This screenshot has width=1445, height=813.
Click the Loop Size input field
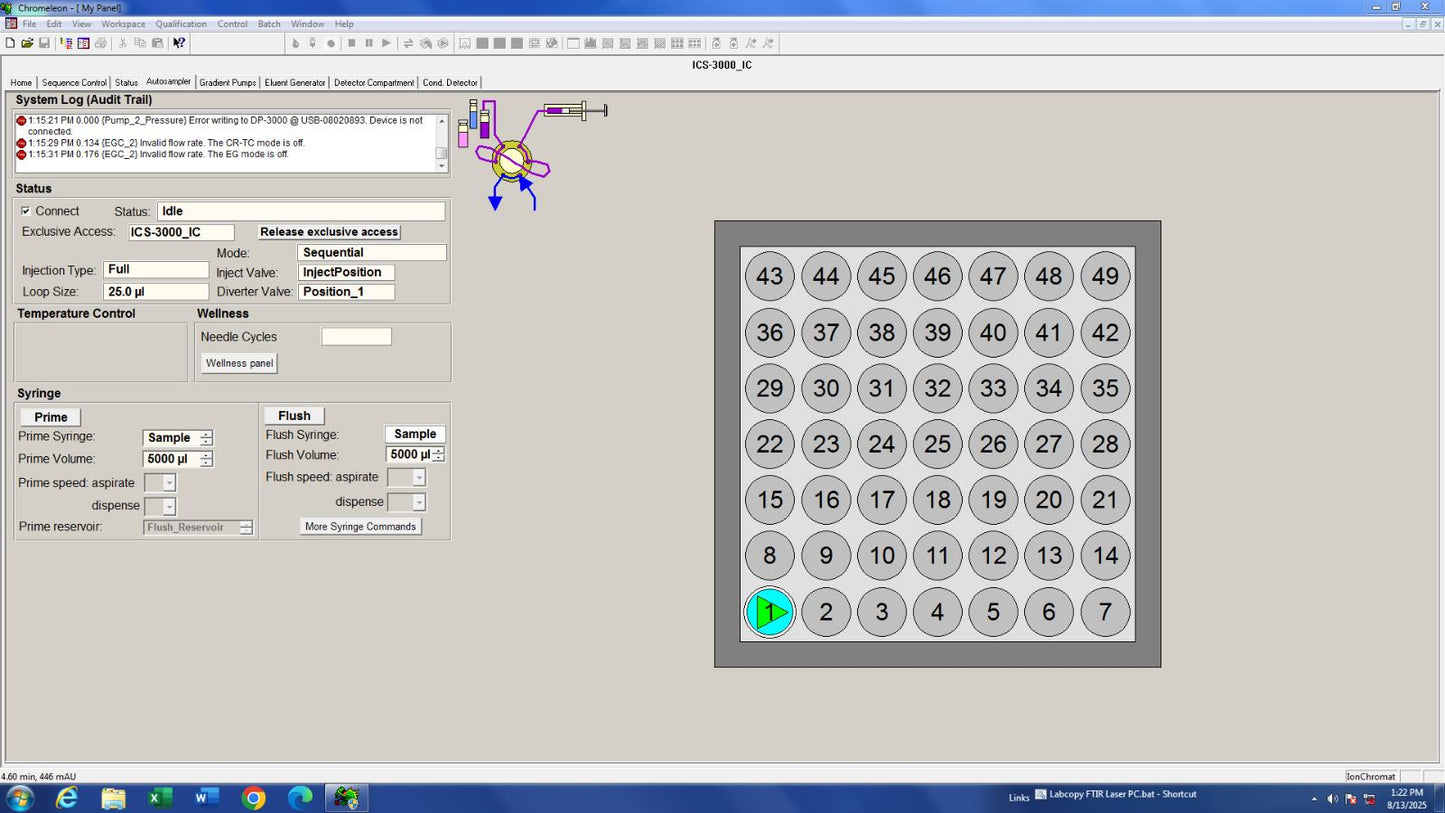(155, 292)
